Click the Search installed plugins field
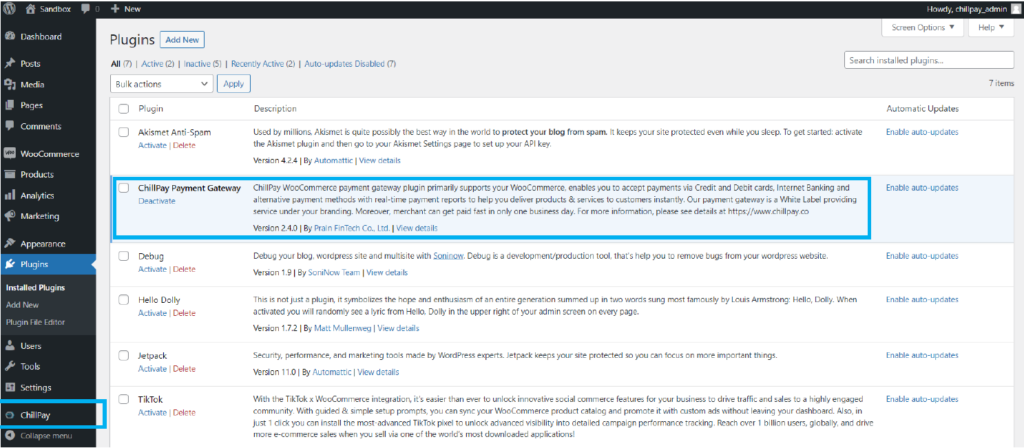This screenshot has height=448, width=1024. 929,60
